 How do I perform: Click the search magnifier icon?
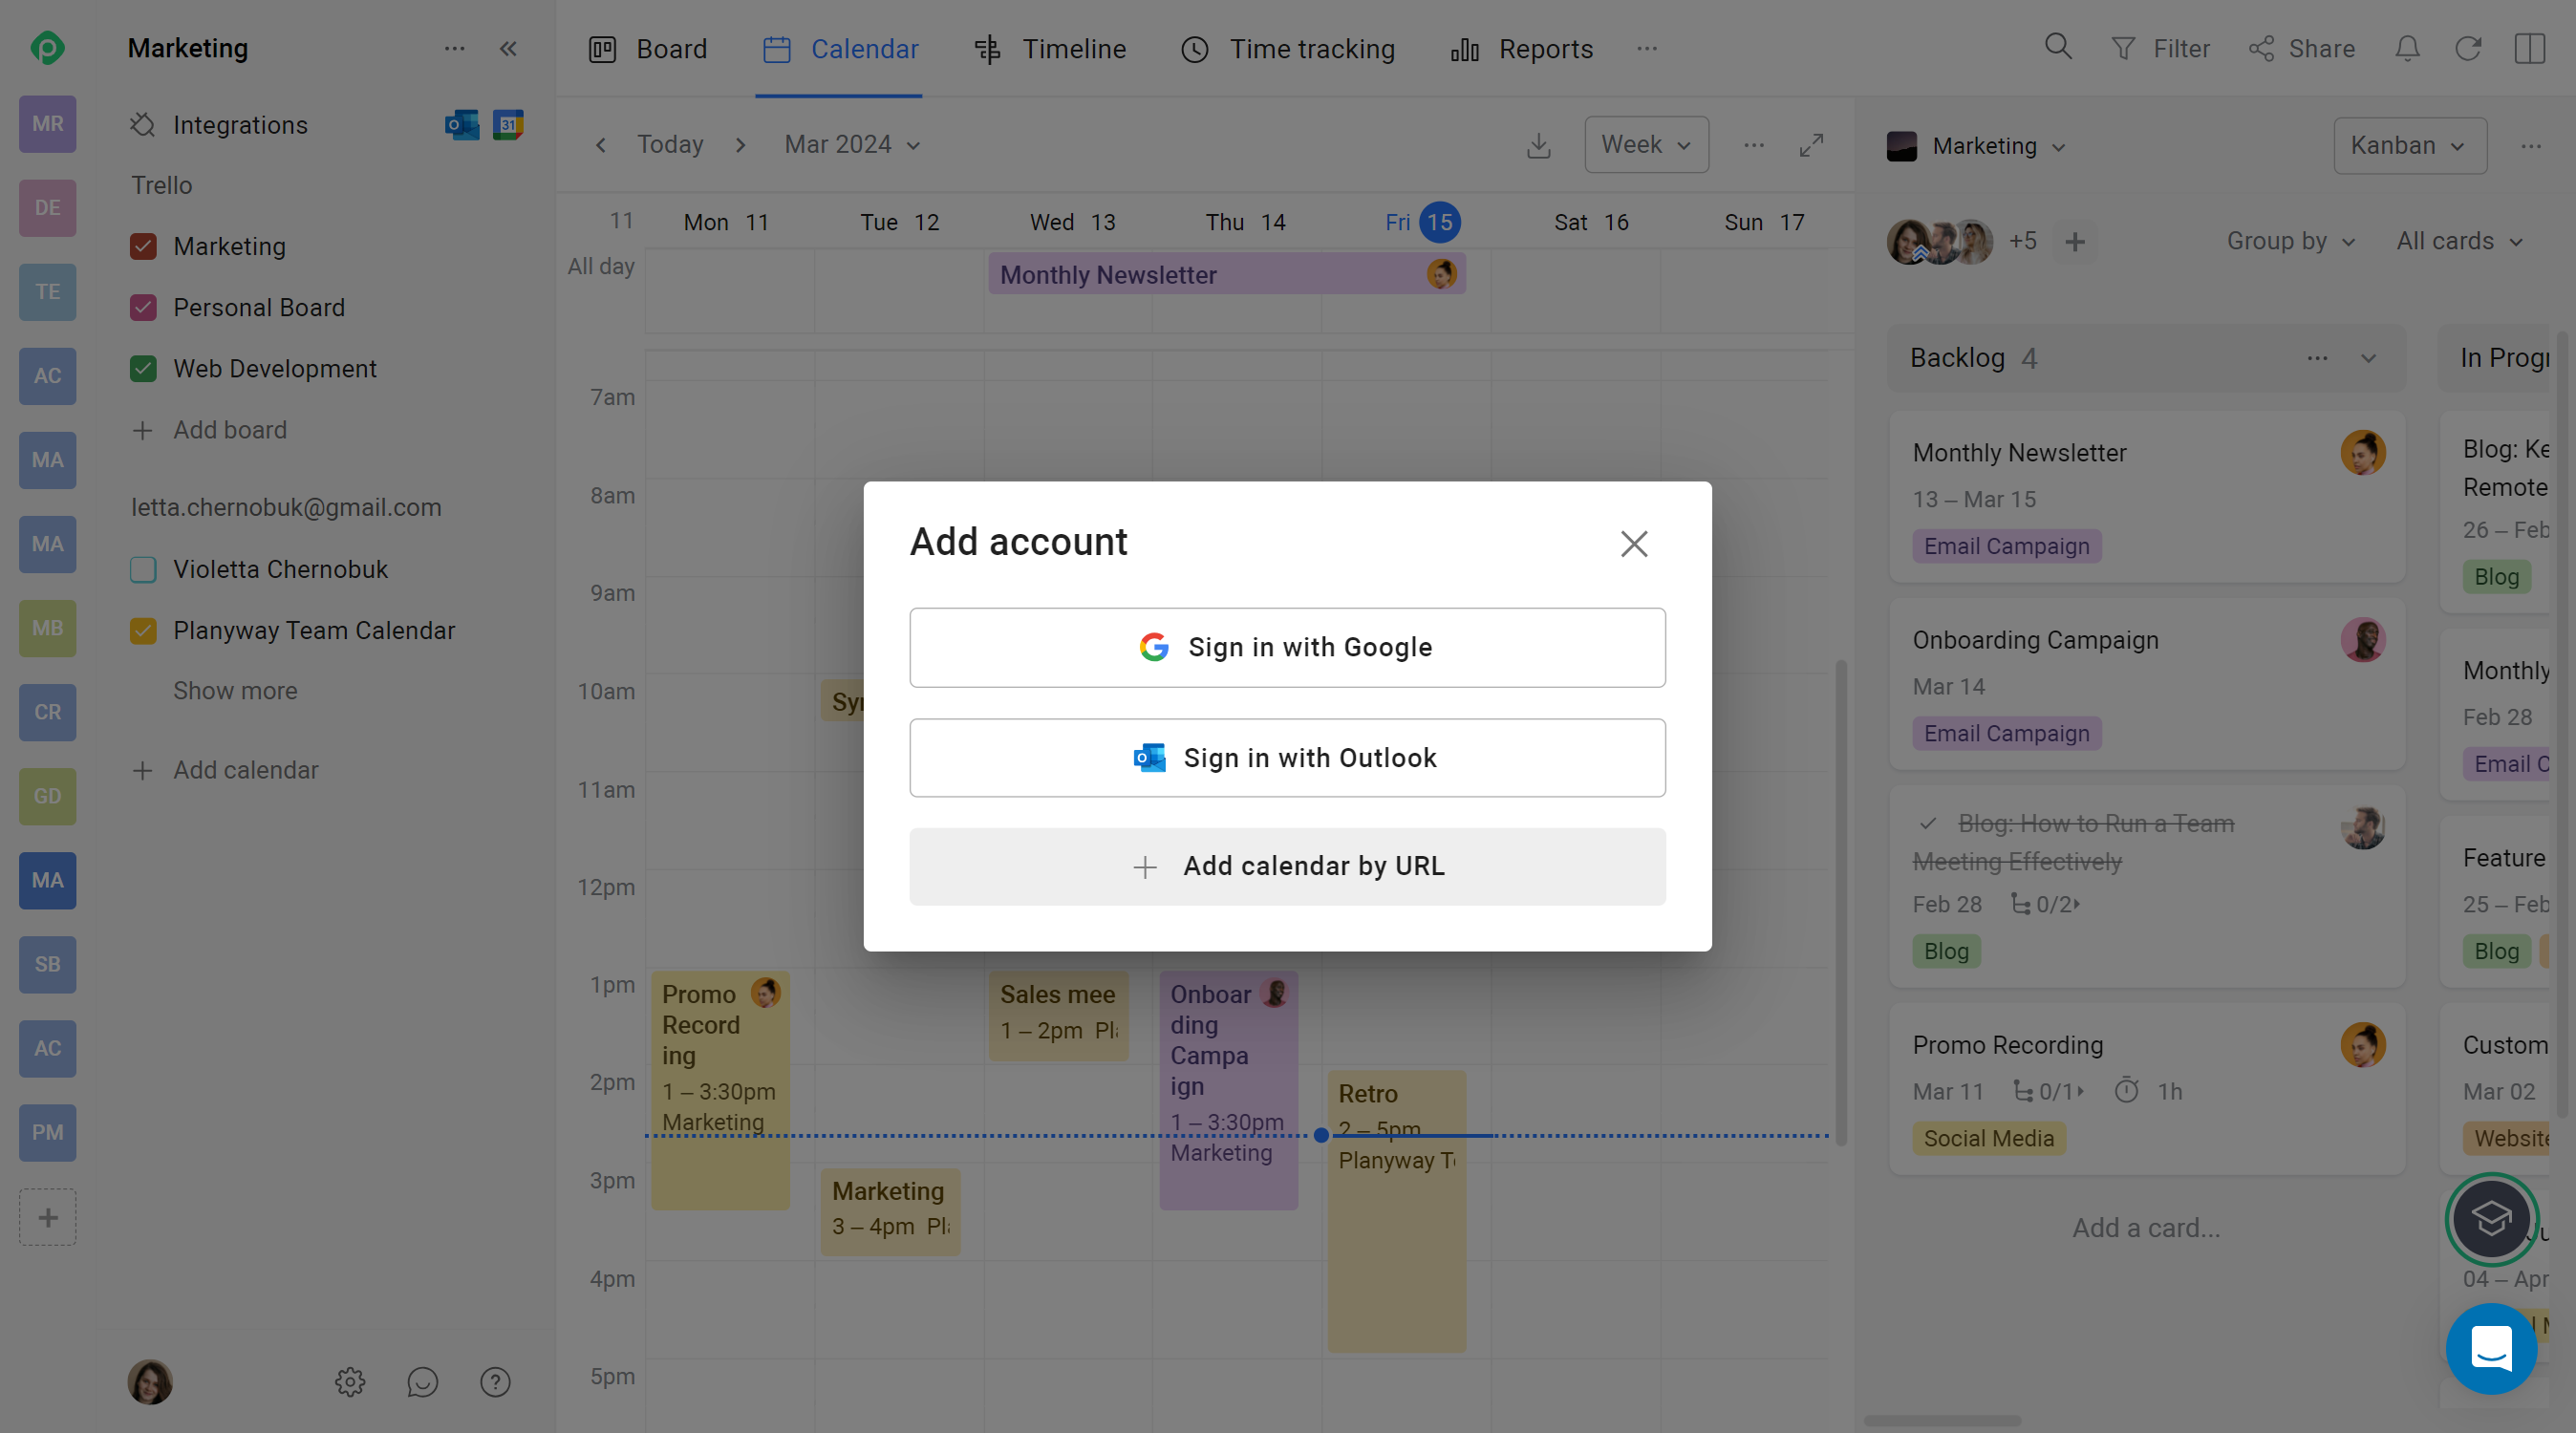tap(2057, 47)
